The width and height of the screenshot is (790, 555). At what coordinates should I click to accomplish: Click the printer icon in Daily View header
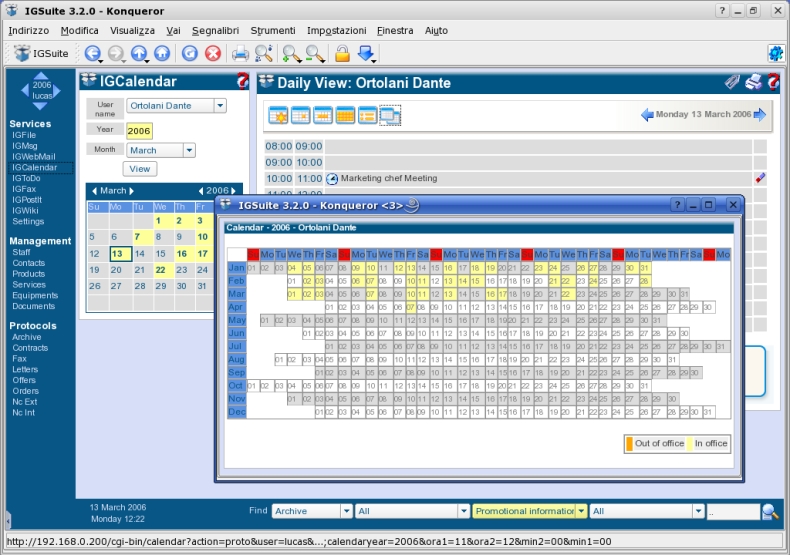753,82
